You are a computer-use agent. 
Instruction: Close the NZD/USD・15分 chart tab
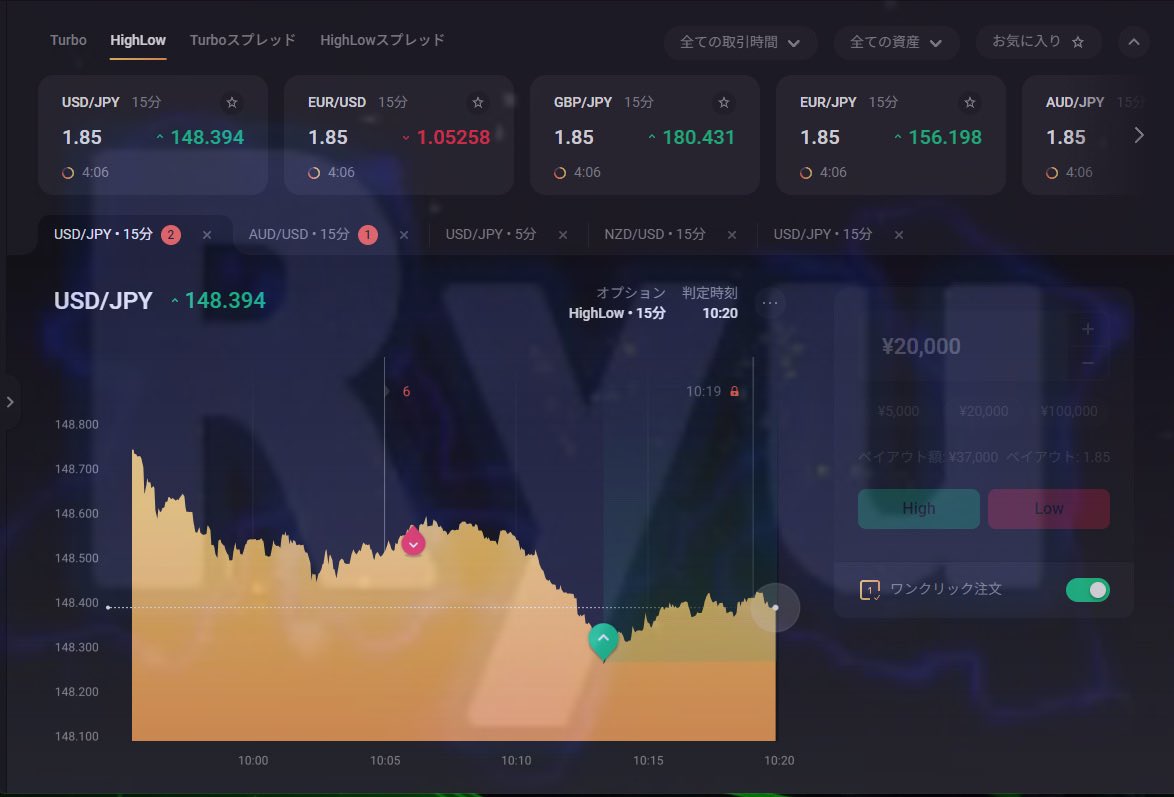732,235
